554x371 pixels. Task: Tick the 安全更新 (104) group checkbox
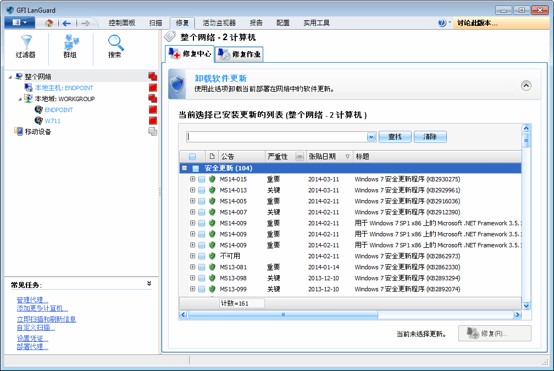tap(195, 168)
